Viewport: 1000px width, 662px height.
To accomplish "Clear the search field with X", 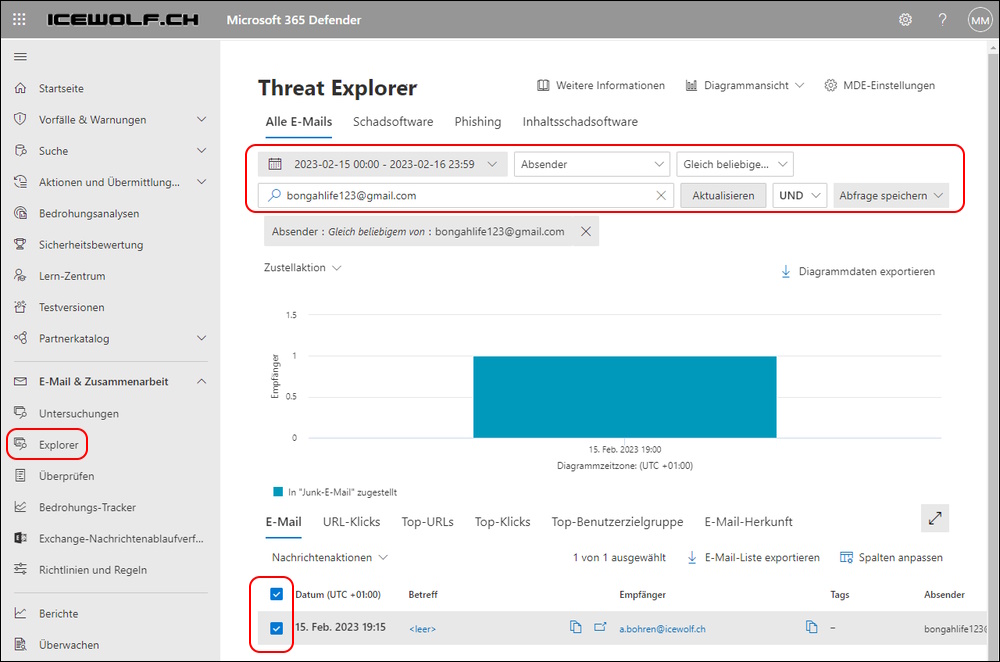I will [x=661, y=196].
